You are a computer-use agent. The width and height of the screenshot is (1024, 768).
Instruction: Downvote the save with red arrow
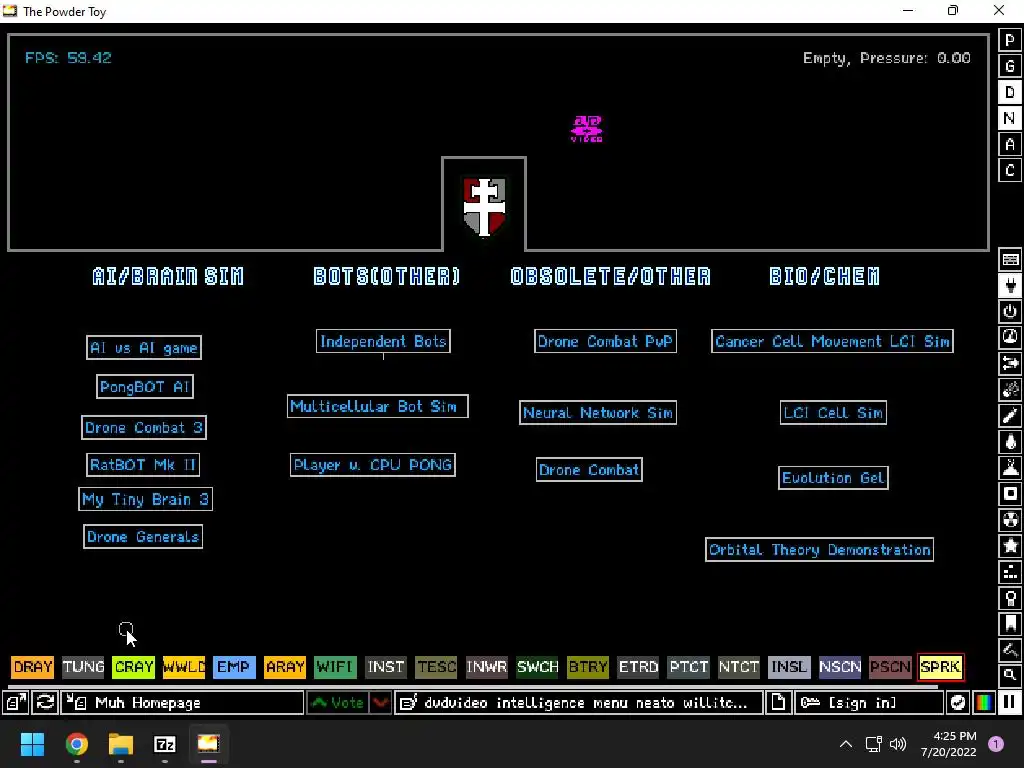click(x=380, y=703)
